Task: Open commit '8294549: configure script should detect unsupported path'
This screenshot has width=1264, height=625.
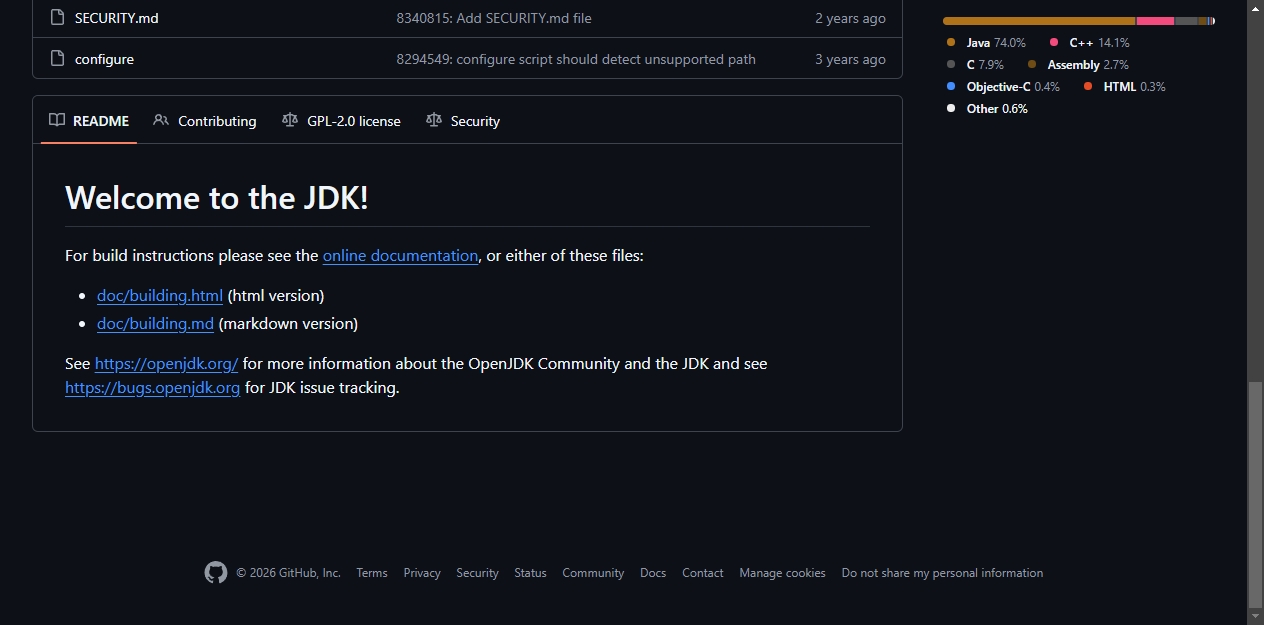Action: pos(576,59)
